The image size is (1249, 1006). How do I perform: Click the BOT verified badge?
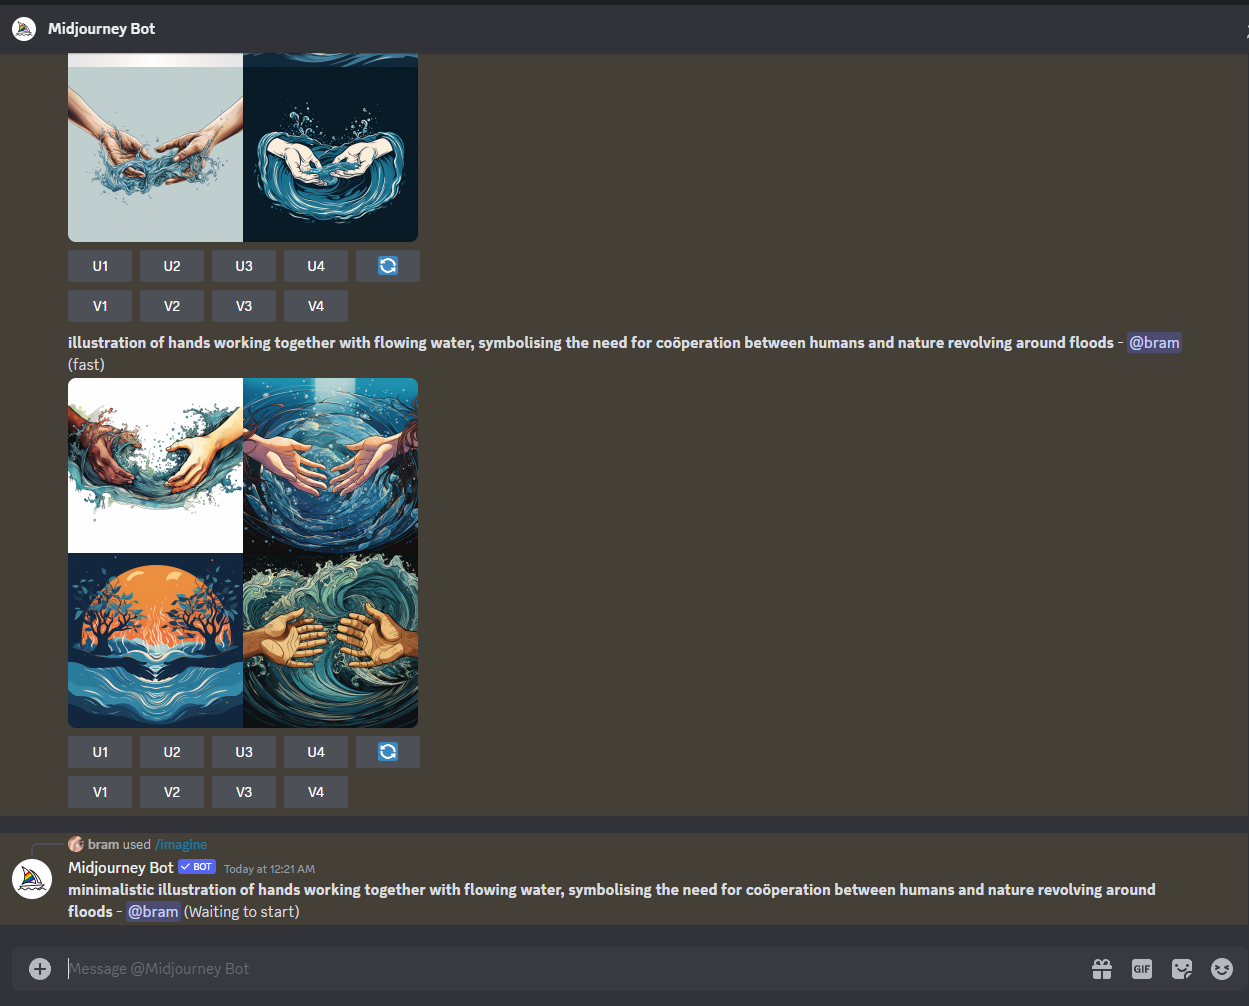tap(197, 867)
